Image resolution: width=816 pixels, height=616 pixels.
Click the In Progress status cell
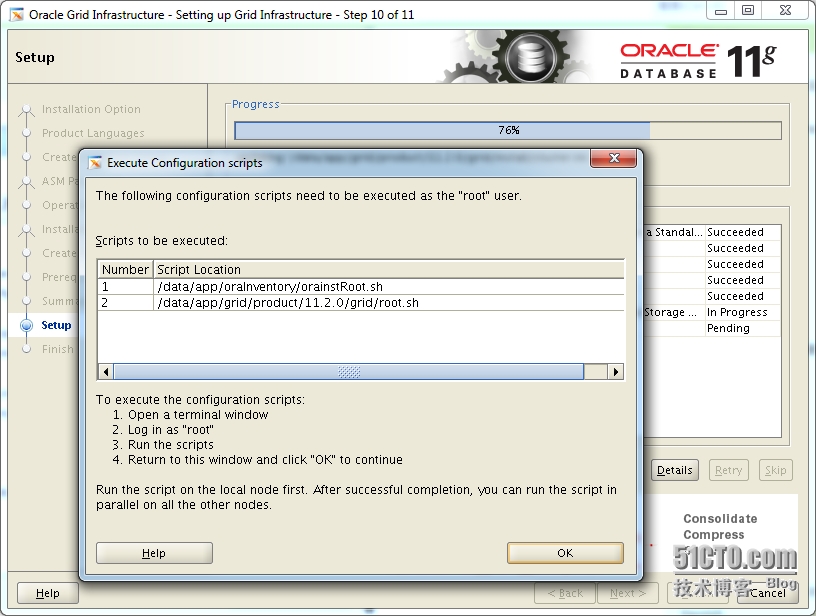[x=743, y=312]
